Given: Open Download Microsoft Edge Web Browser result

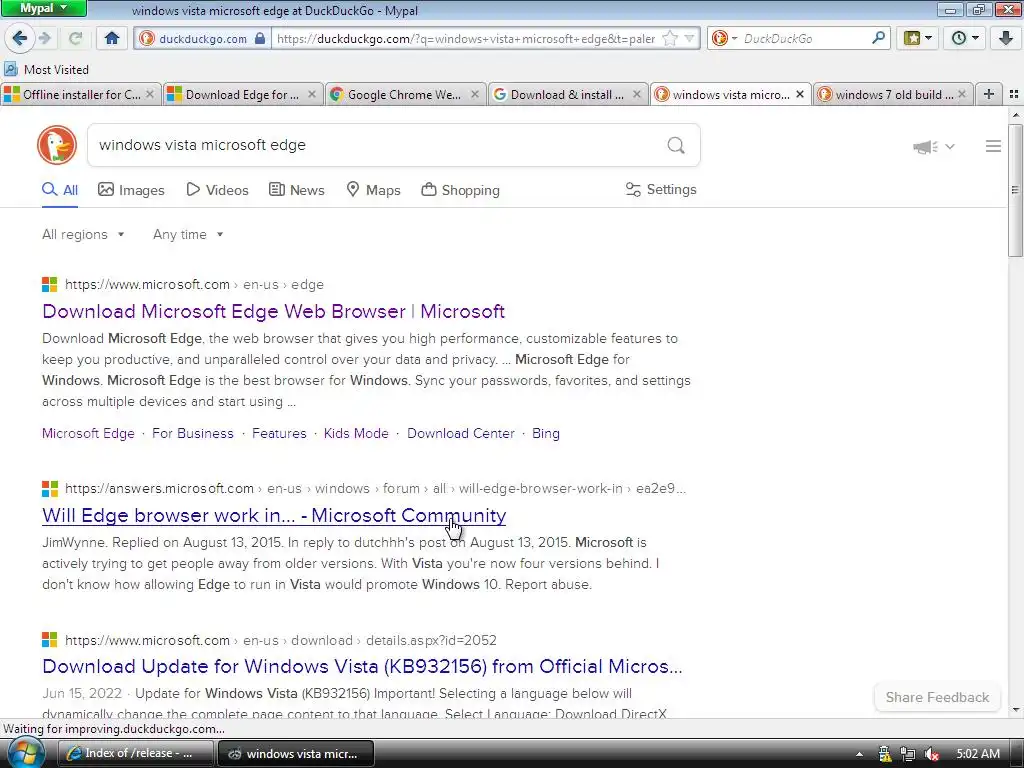Looking at the screenshot, I should (x=273, y=312).
